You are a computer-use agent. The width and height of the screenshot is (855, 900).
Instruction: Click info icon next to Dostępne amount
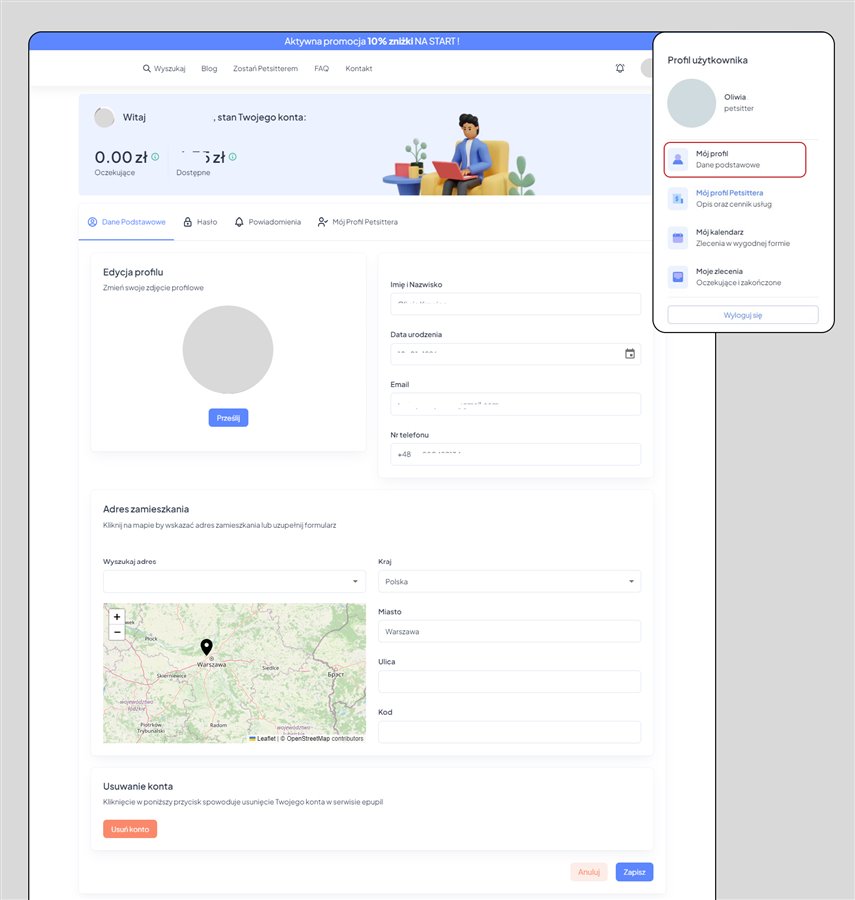point(232,157)
